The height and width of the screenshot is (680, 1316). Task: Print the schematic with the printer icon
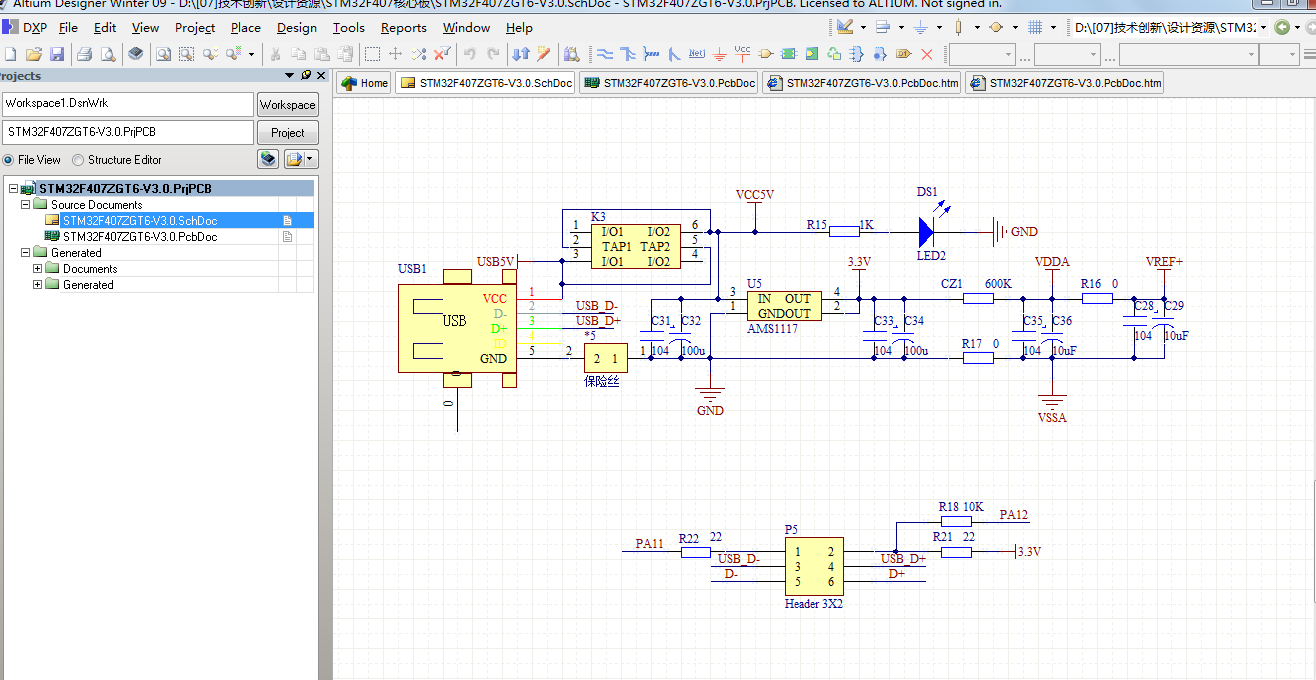(84, 53)
